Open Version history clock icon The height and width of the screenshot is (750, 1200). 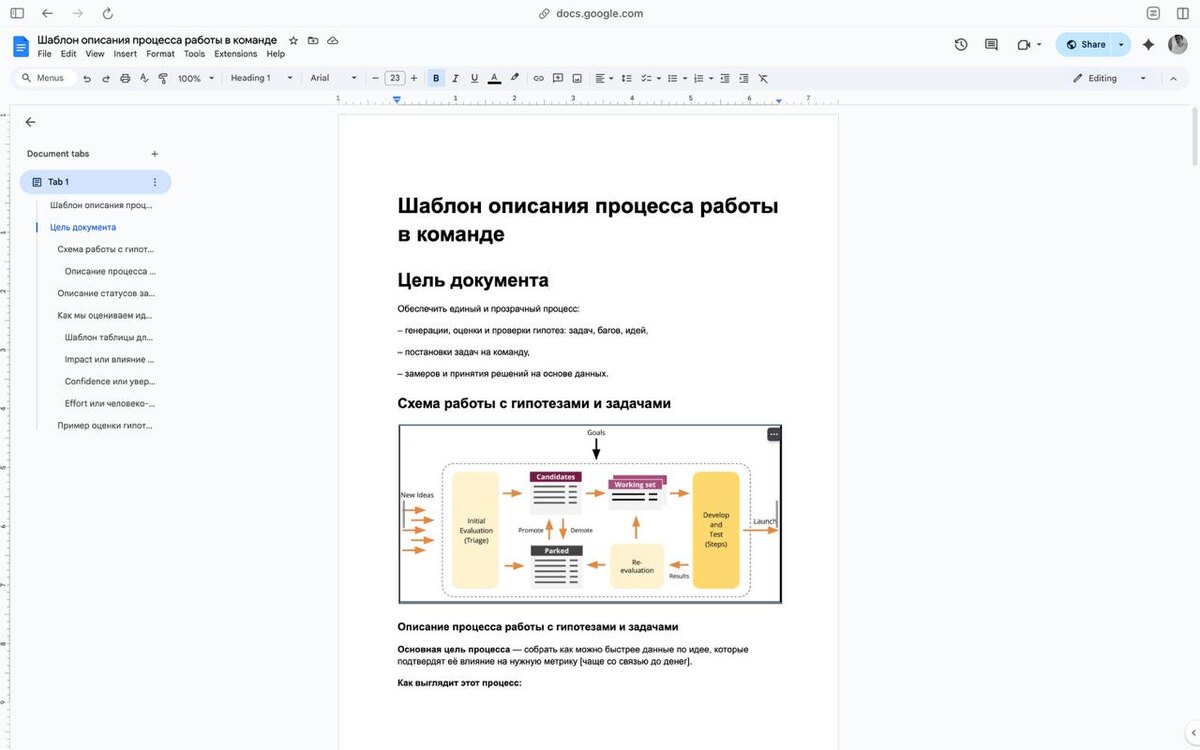coord(961,44)
